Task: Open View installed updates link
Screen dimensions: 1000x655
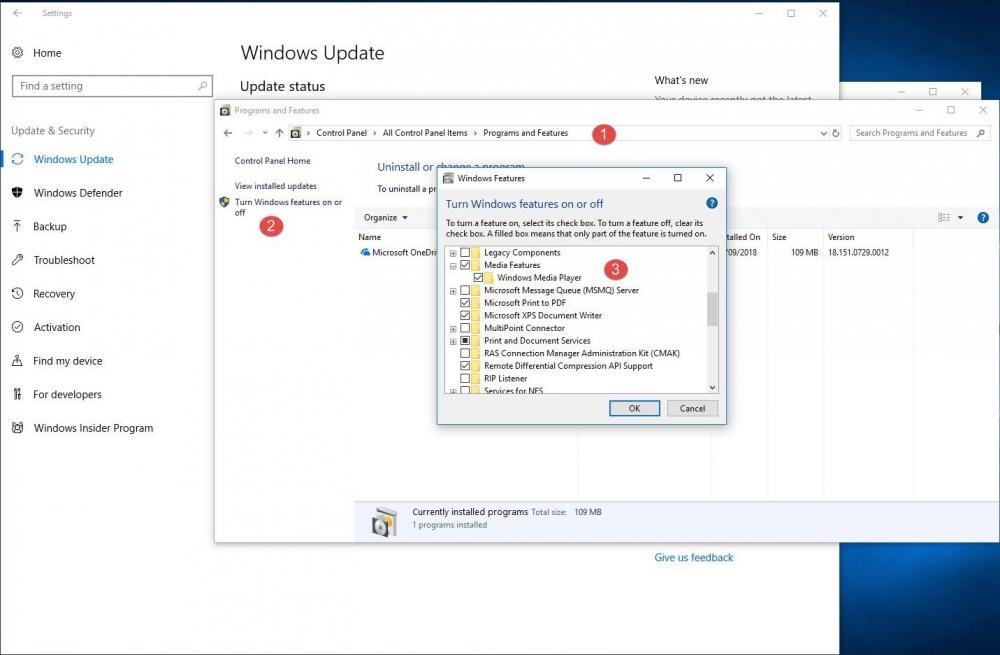Action: (276, 186)
